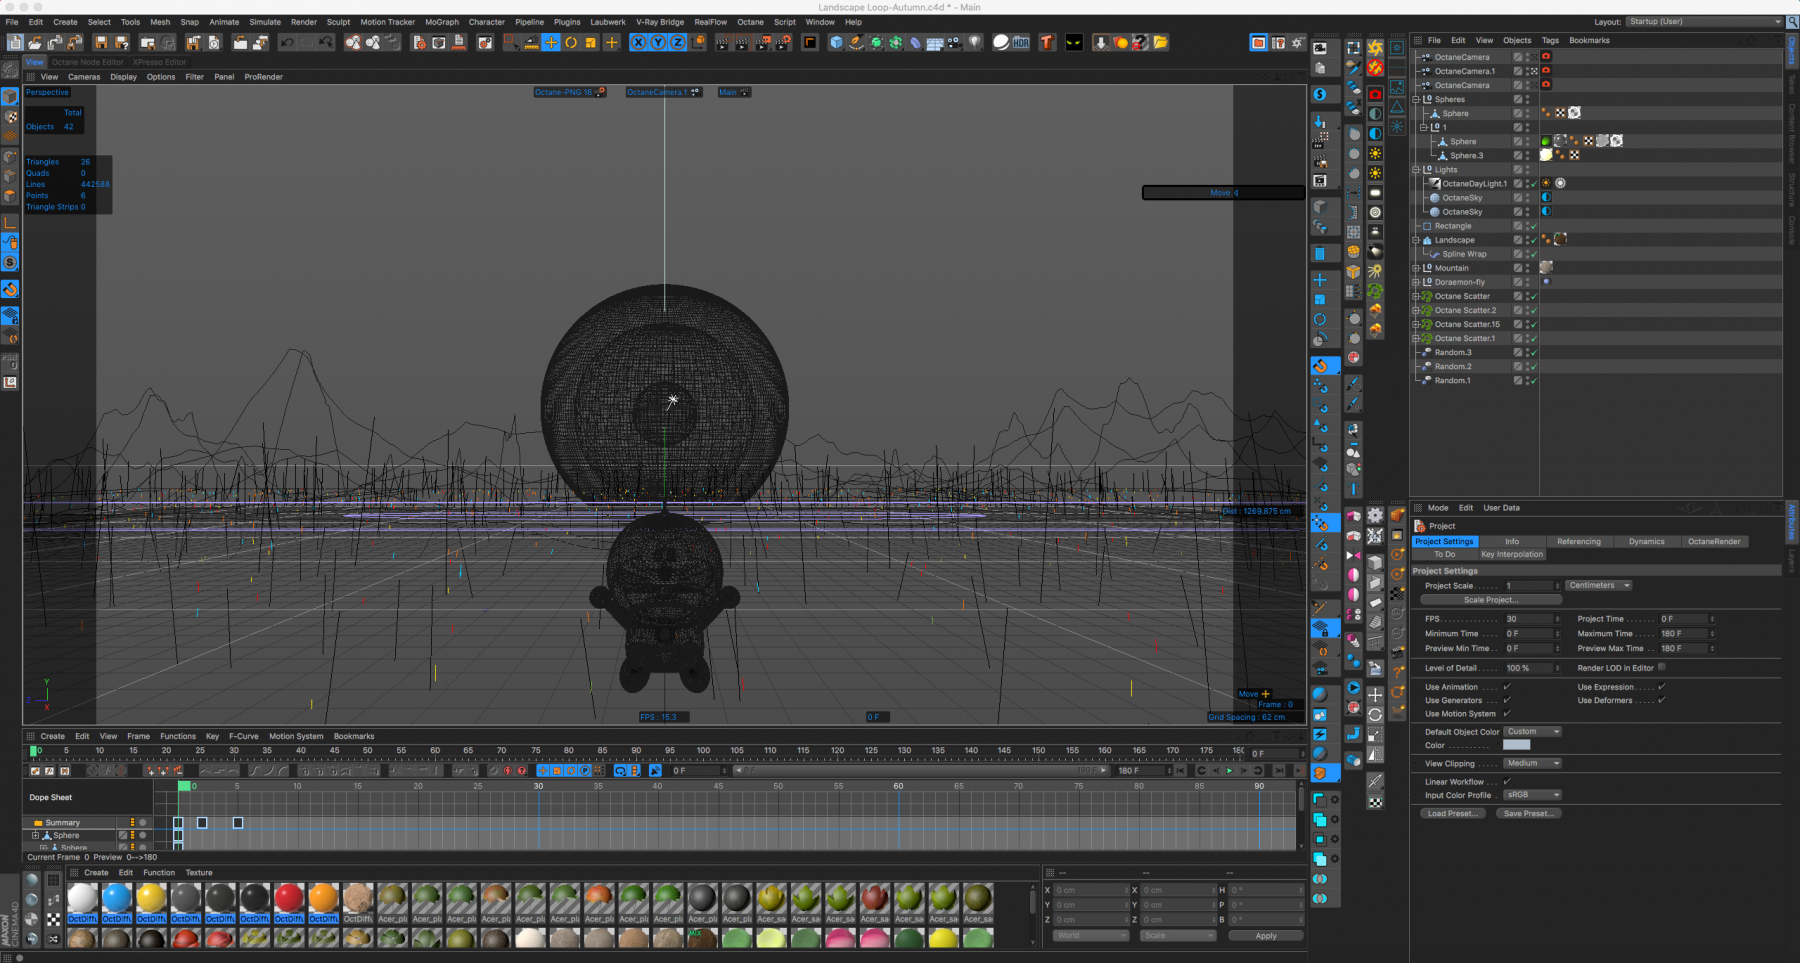The width and height of the screenshot is (1800, 963).
Task: Toggle Use Motion System checkbox
Action: 1507,714
